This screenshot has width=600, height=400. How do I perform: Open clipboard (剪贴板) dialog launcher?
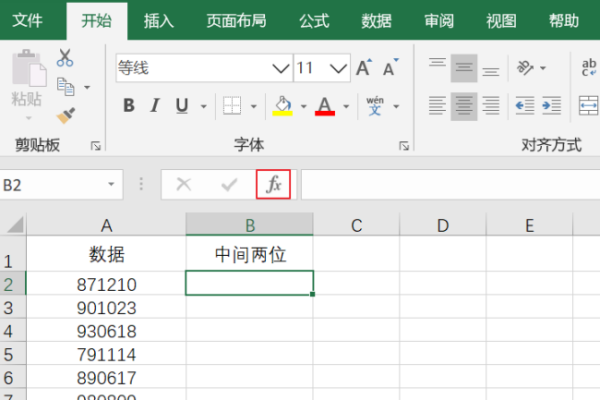pos(95,146)
